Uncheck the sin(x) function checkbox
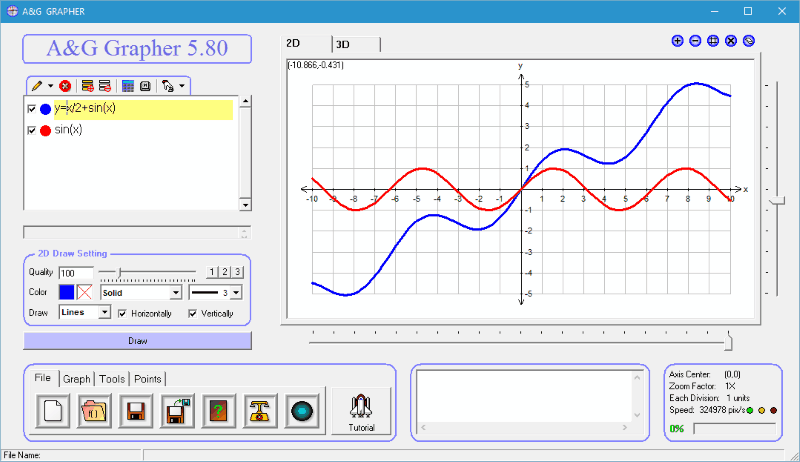 (x=32, y=131)
